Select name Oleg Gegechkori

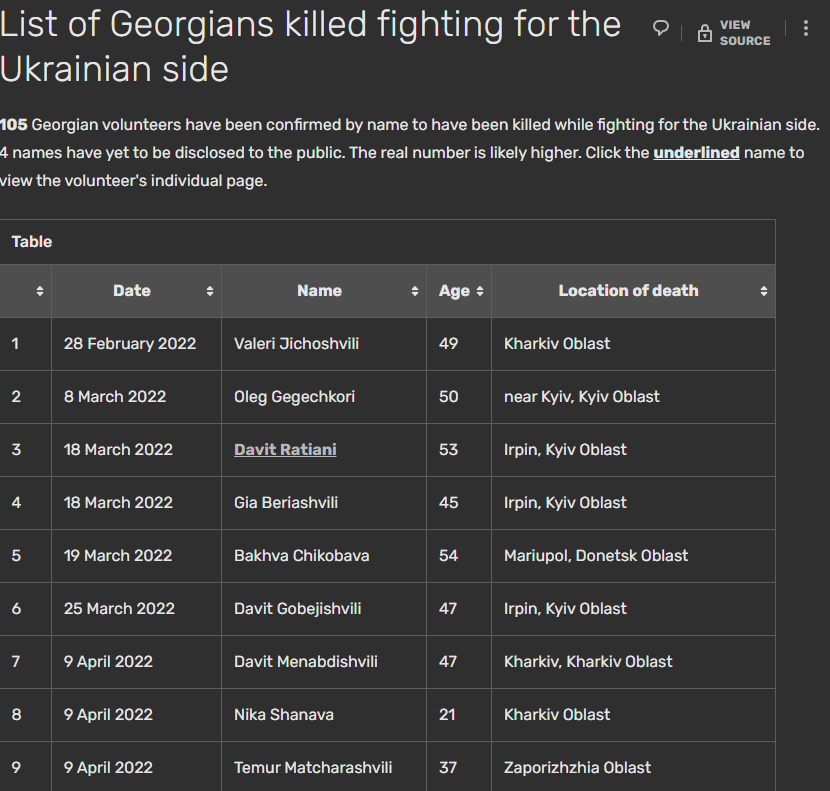[x=294, y=397]
